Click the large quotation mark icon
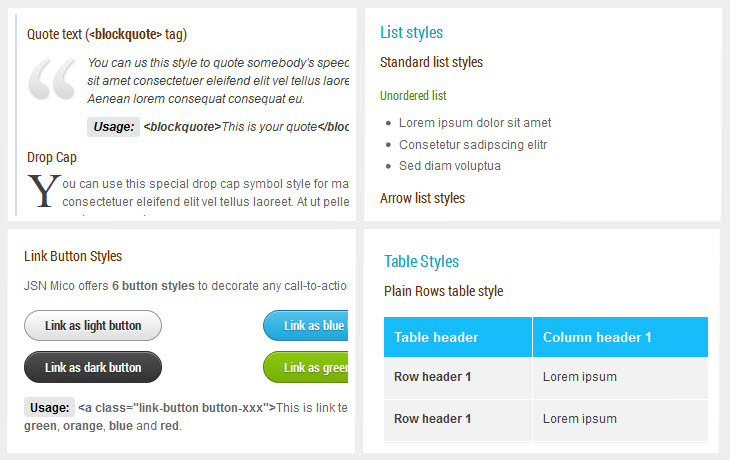This screenshot has width=730, height=460. click(52, 81)
